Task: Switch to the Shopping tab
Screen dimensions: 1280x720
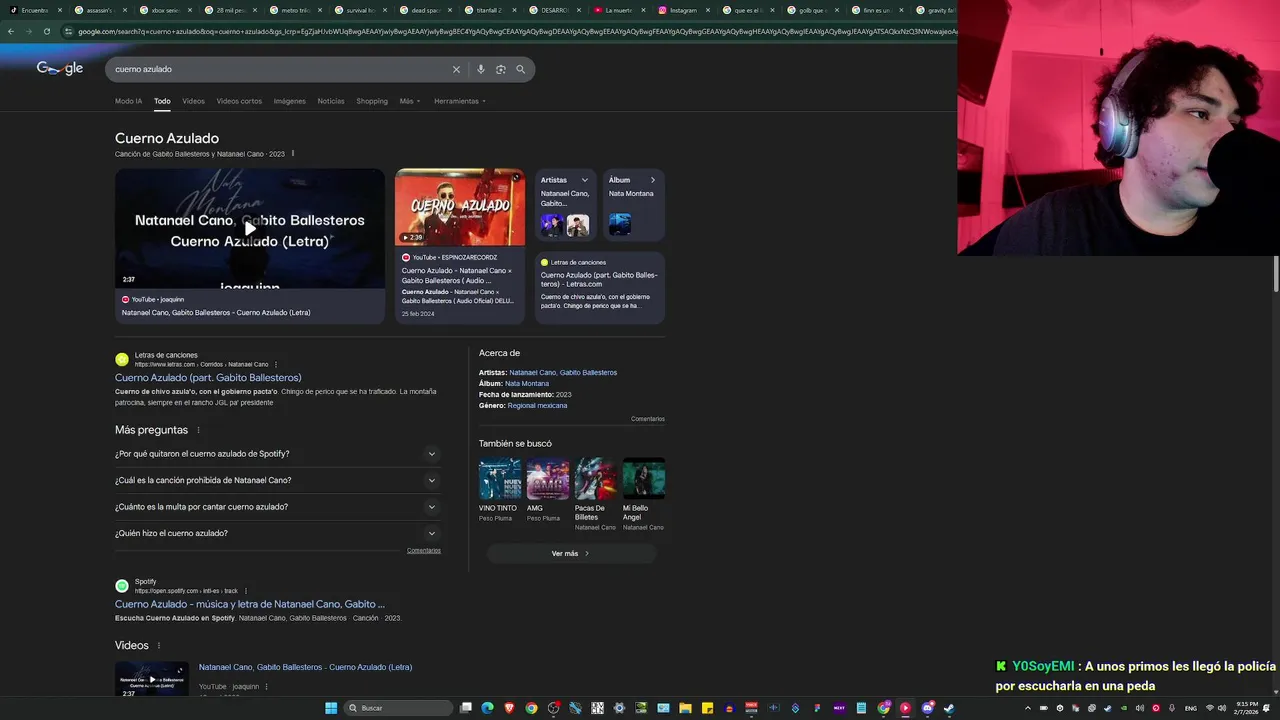Action: [x=372, y=101]
